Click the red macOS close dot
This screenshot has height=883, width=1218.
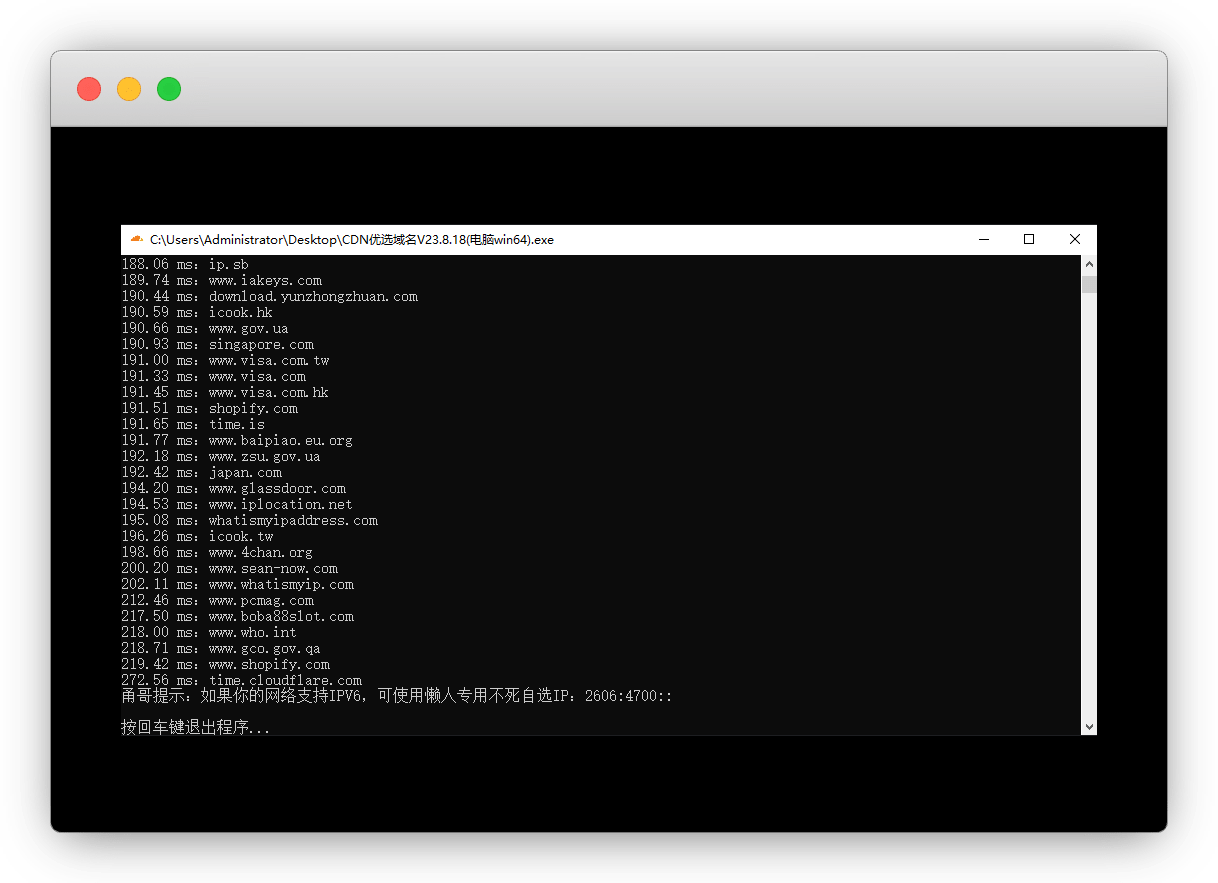coord(89,89)
